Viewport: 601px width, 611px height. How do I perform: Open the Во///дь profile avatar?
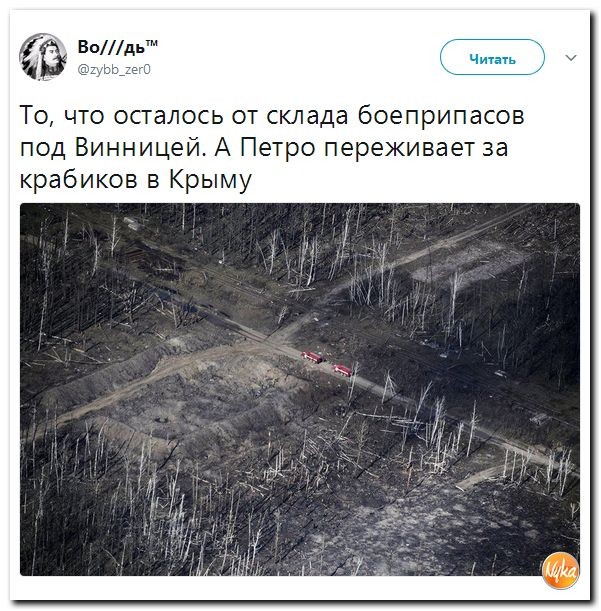click(43, 57)
